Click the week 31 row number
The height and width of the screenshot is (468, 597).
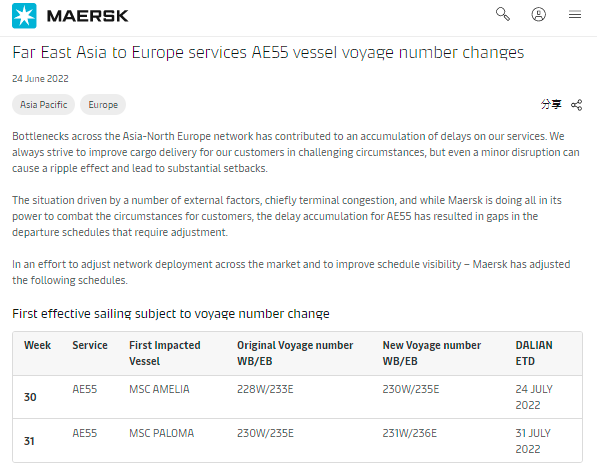tap(29, 441)
